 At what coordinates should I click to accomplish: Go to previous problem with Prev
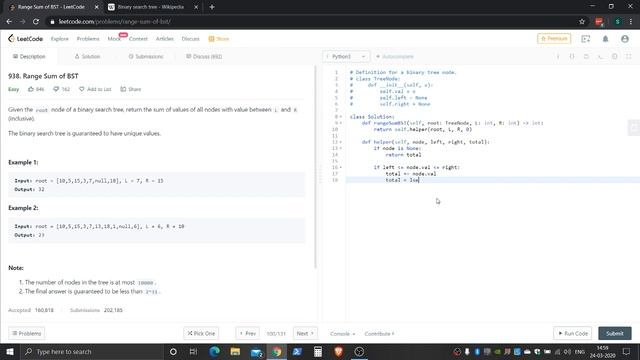pyautogui.click(x=247, y=333)
